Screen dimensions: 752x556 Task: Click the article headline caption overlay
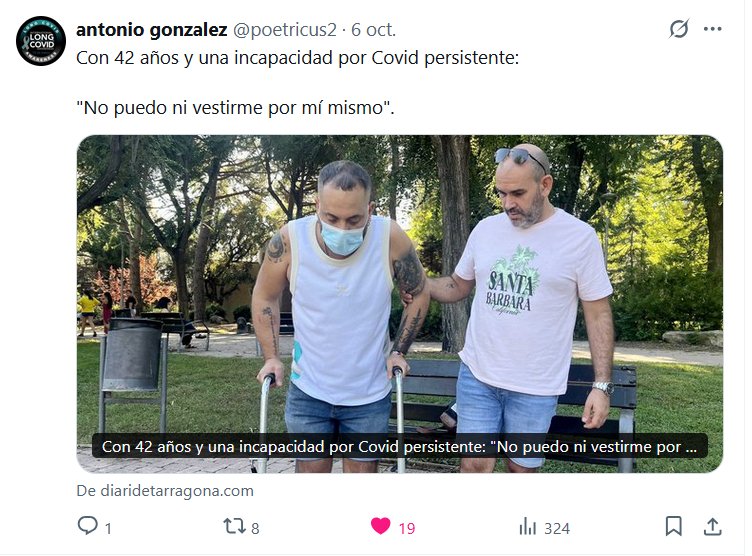[400, 447]
